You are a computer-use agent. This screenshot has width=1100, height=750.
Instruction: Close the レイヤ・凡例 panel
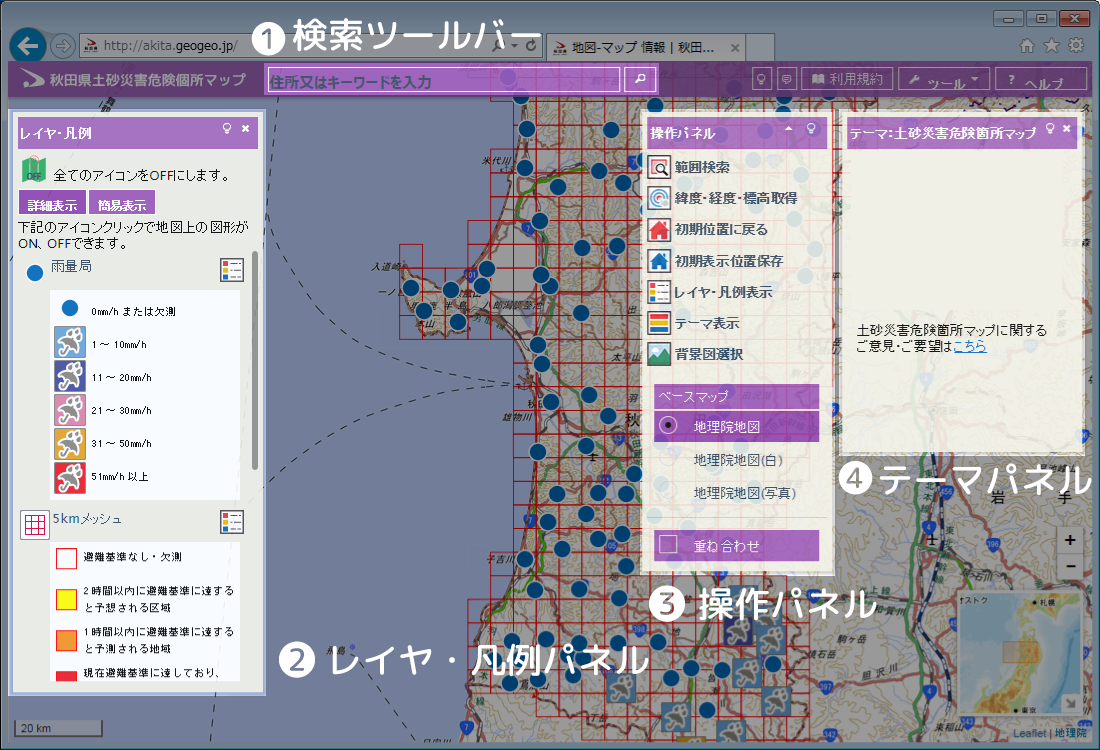click(x=246, y=128)
